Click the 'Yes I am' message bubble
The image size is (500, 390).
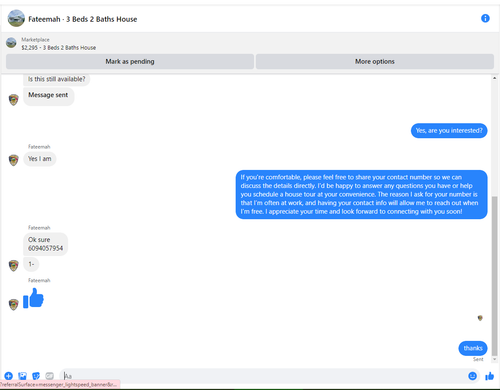pyautogui.click(x=40, y=159)
